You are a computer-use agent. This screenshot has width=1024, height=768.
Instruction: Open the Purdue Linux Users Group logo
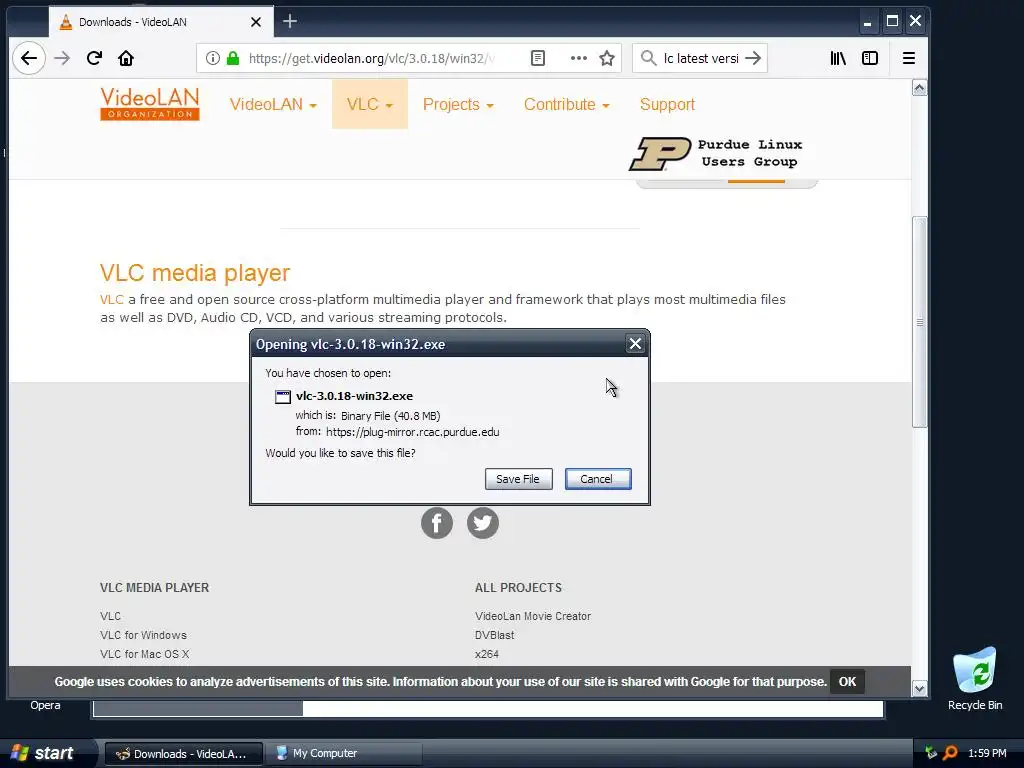point(717,153)
